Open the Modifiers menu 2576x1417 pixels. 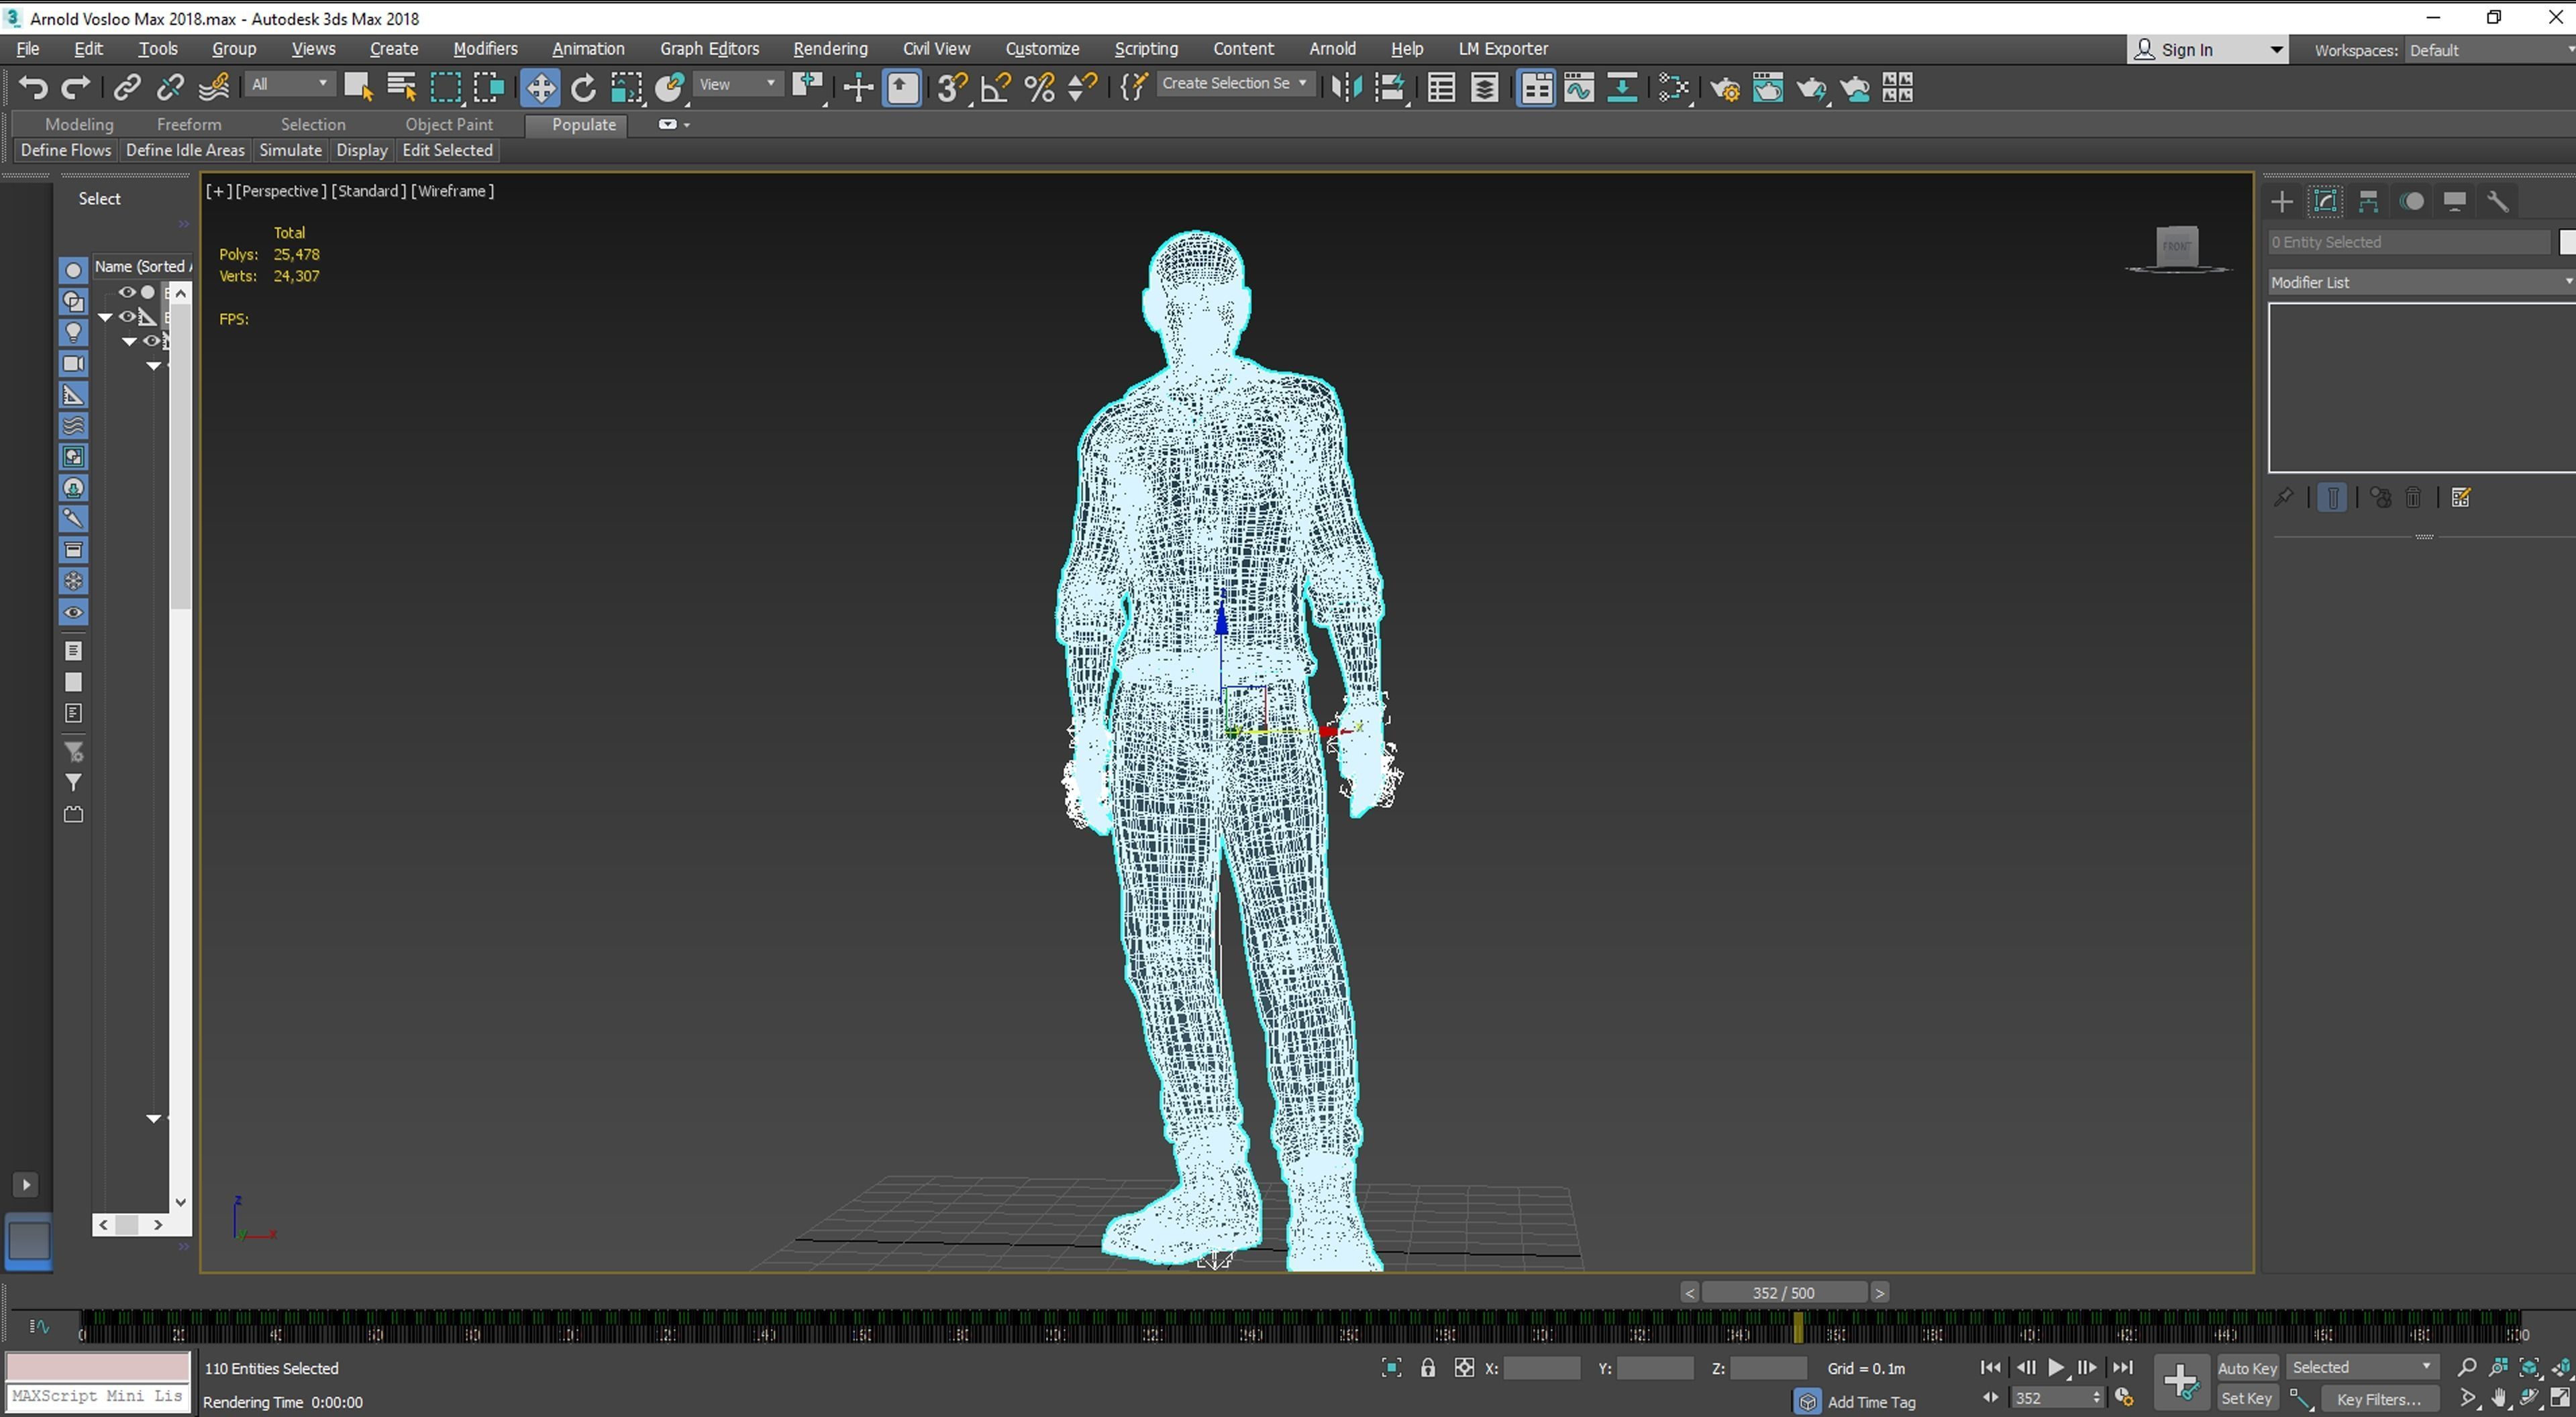(x=485, y=49)
